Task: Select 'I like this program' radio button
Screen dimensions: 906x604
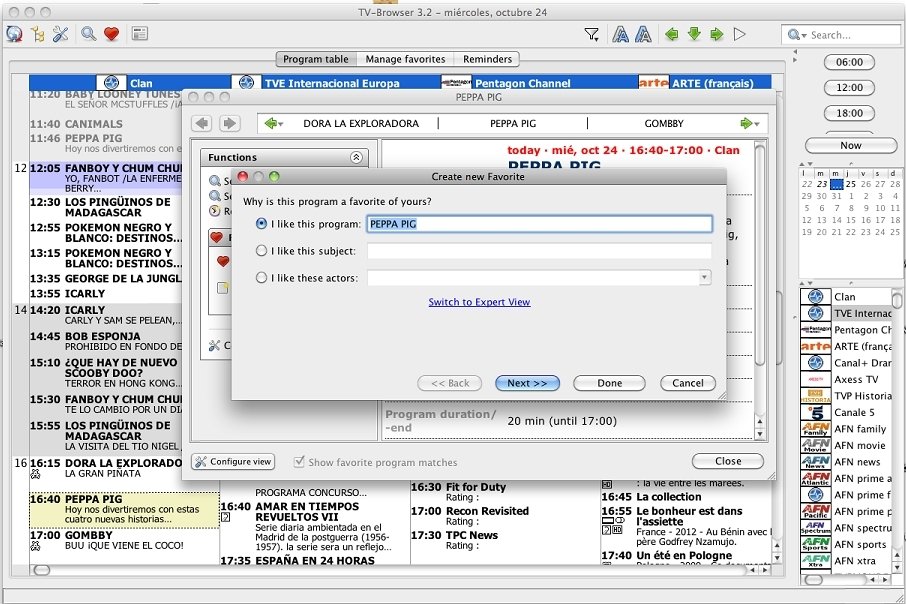Action: 261,224
